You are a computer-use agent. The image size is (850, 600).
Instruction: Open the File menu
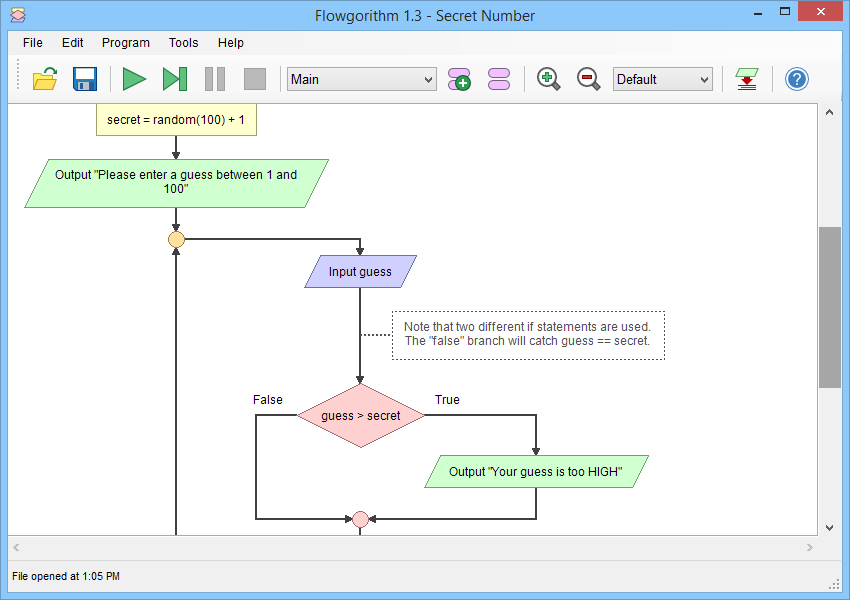click(33, 43)
